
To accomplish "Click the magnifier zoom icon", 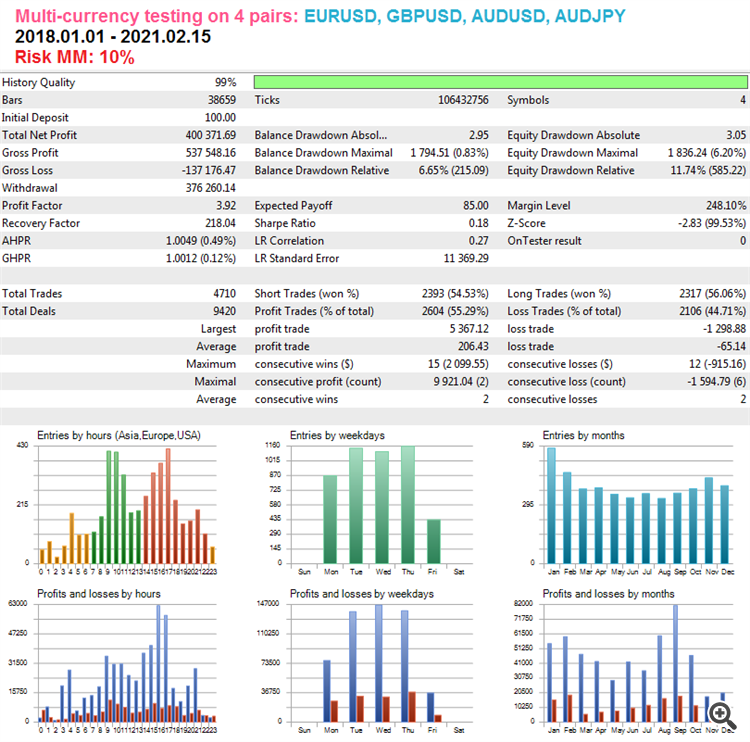I will [722, 715].
